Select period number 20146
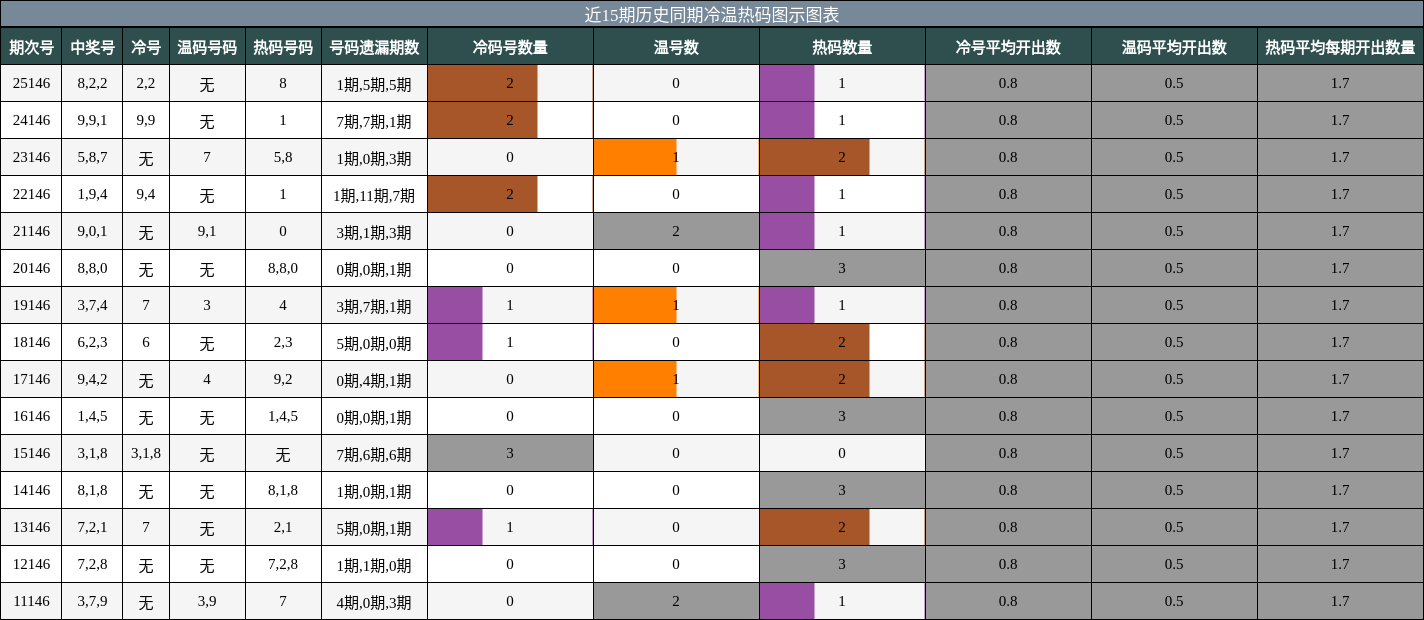This screenshot has height=620, width=1424. click(x=31, y=268)
